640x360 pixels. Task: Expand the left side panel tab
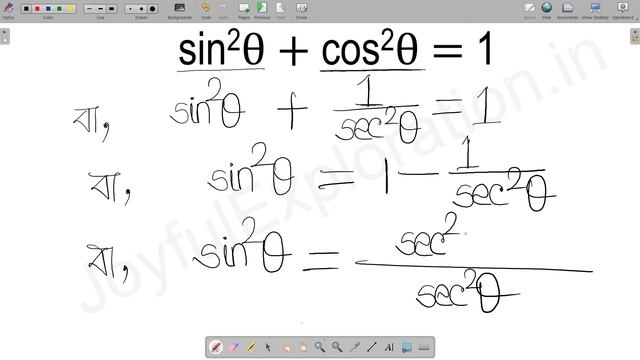pos(4,36)
